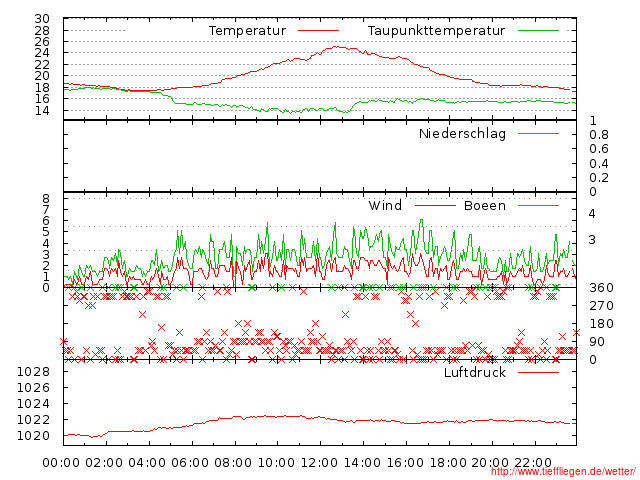This screenshot has height=480, width=640.
Task: Click the Luftdruck legend label
Action: coord(475,372)
